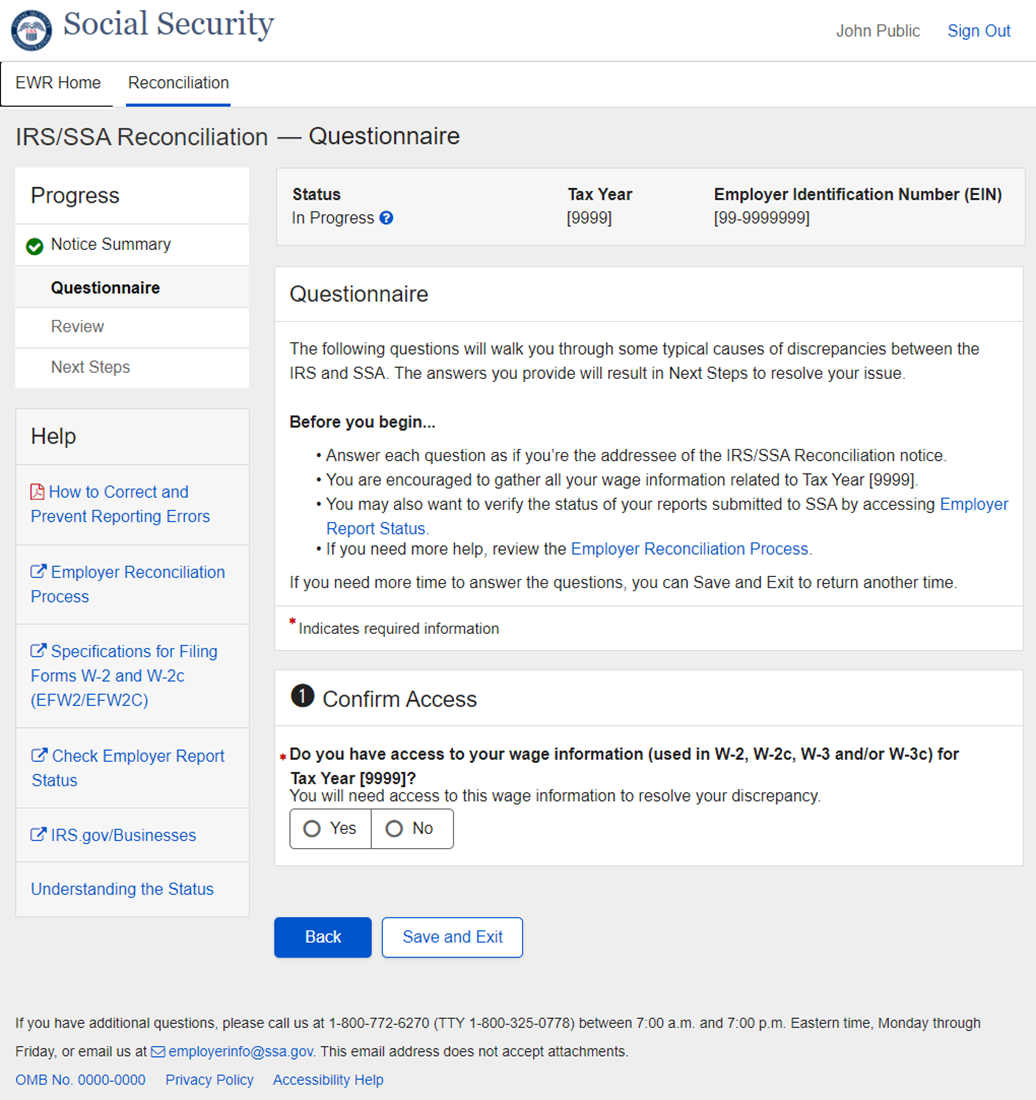Select No for wage information access

click(x=411, y=829)
